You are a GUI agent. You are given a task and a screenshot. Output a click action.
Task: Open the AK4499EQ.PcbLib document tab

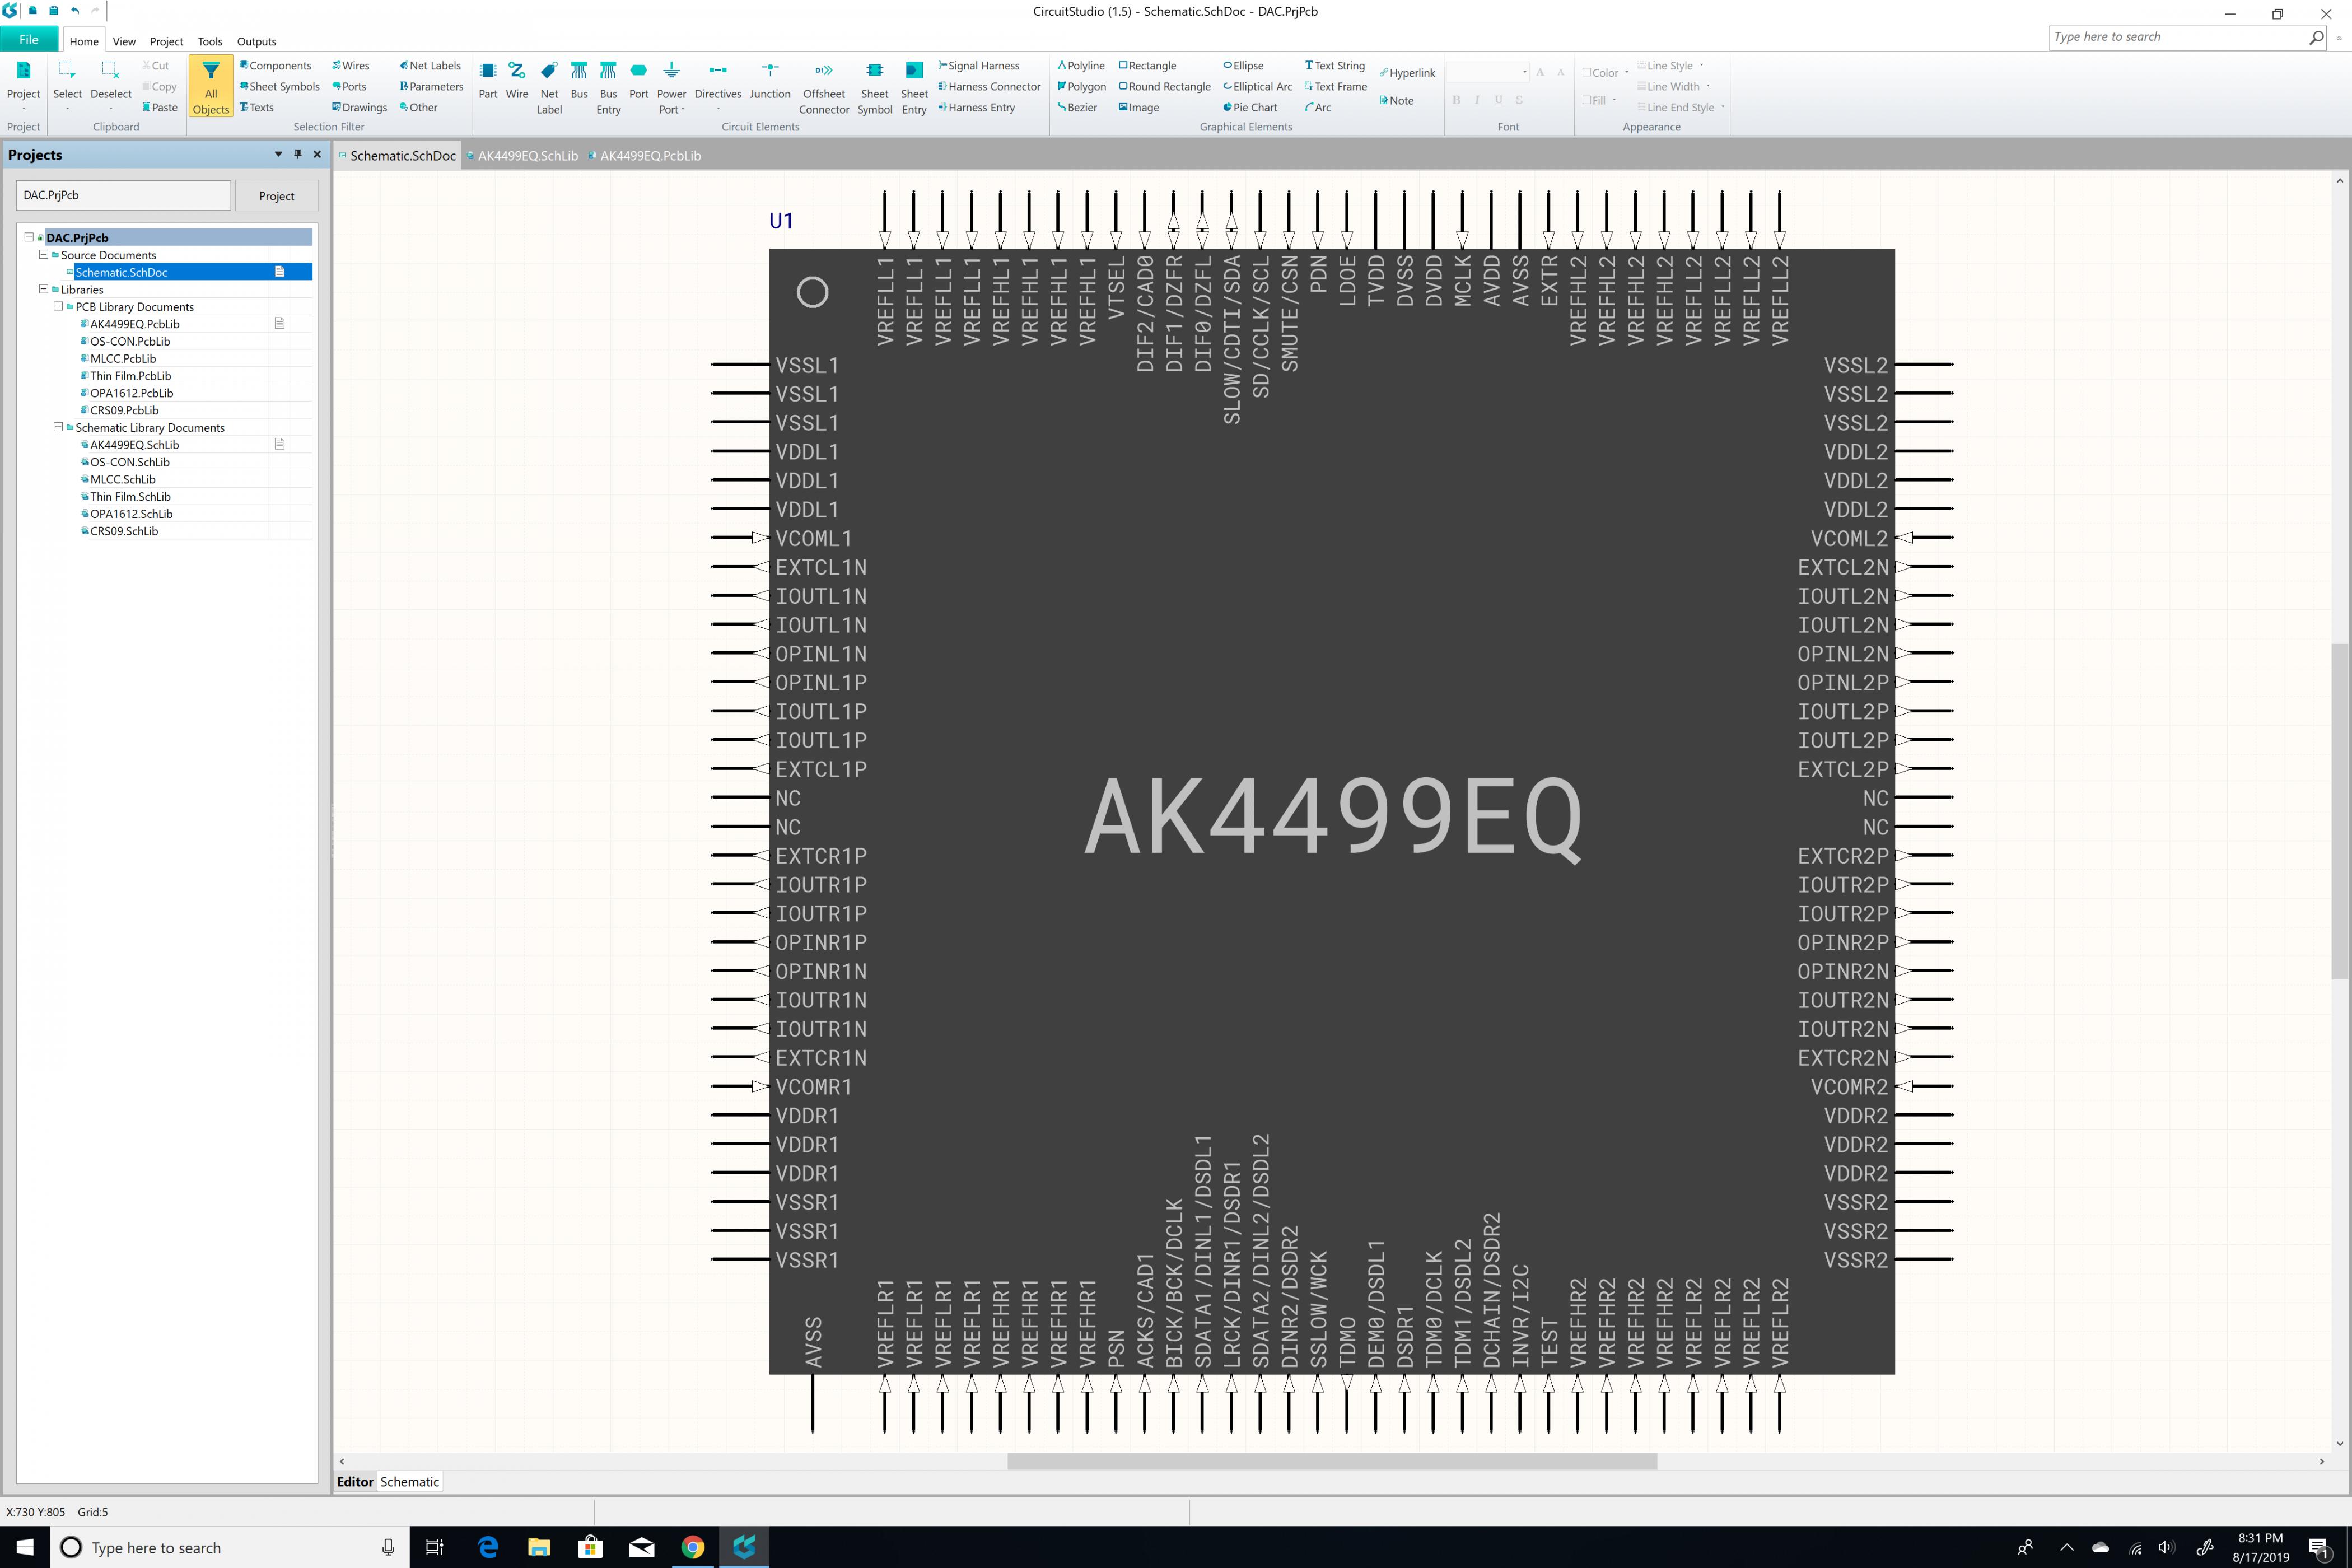point(645,155)
